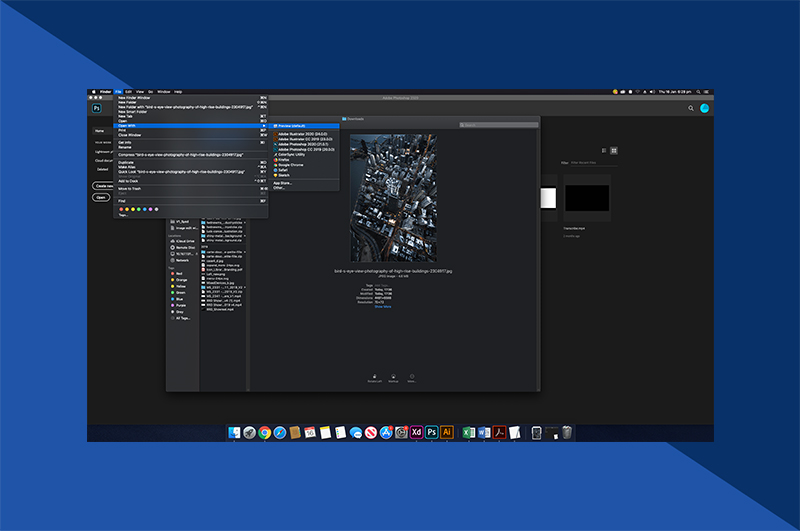Open Spotlight search in the menu bar
The image size is (800, 531).
(698, 92)
